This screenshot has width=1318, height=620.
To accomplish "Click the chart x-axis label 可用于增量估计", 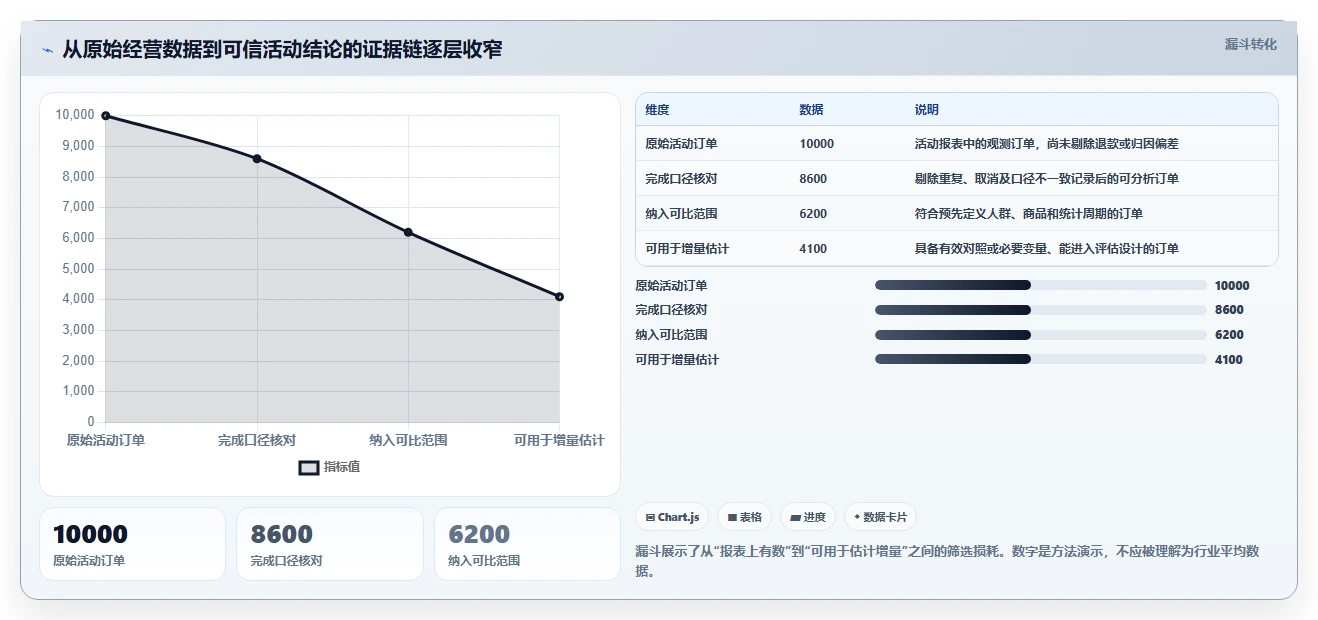I will coord(559,440).
